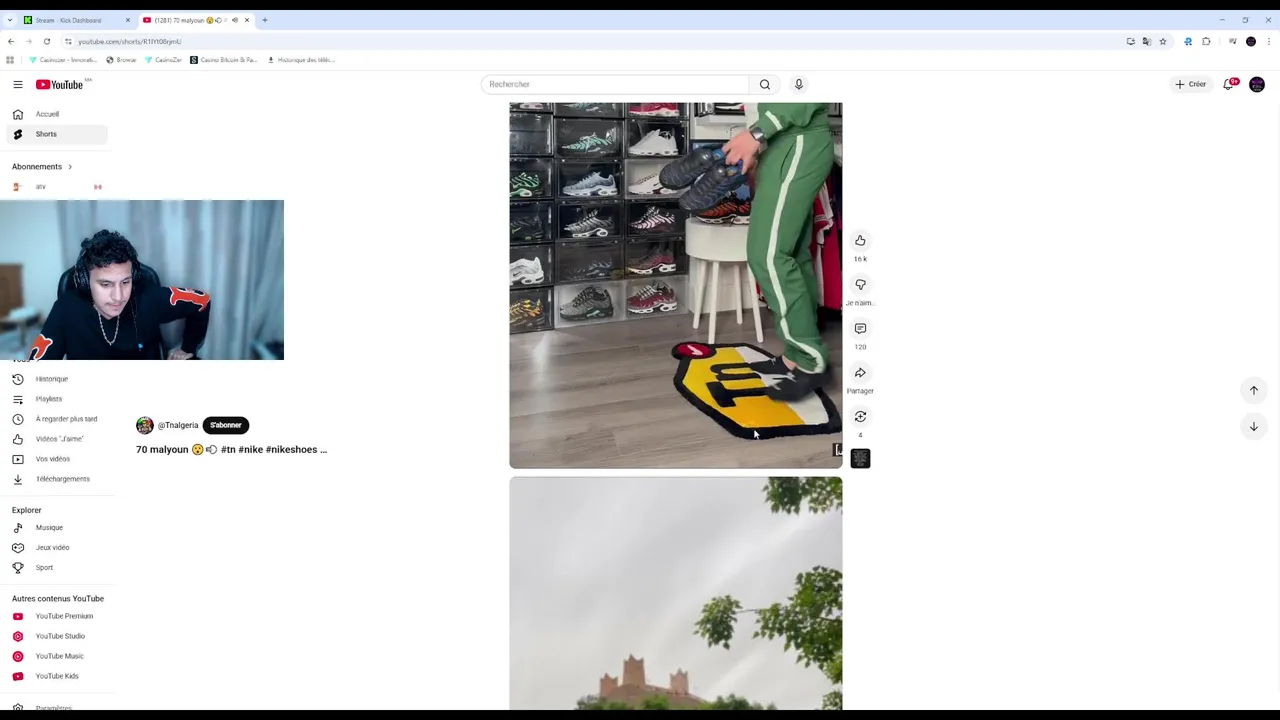The width and height of the screenshot is (1280, 720).
Task: Remix the short
Action: [860, 417]
